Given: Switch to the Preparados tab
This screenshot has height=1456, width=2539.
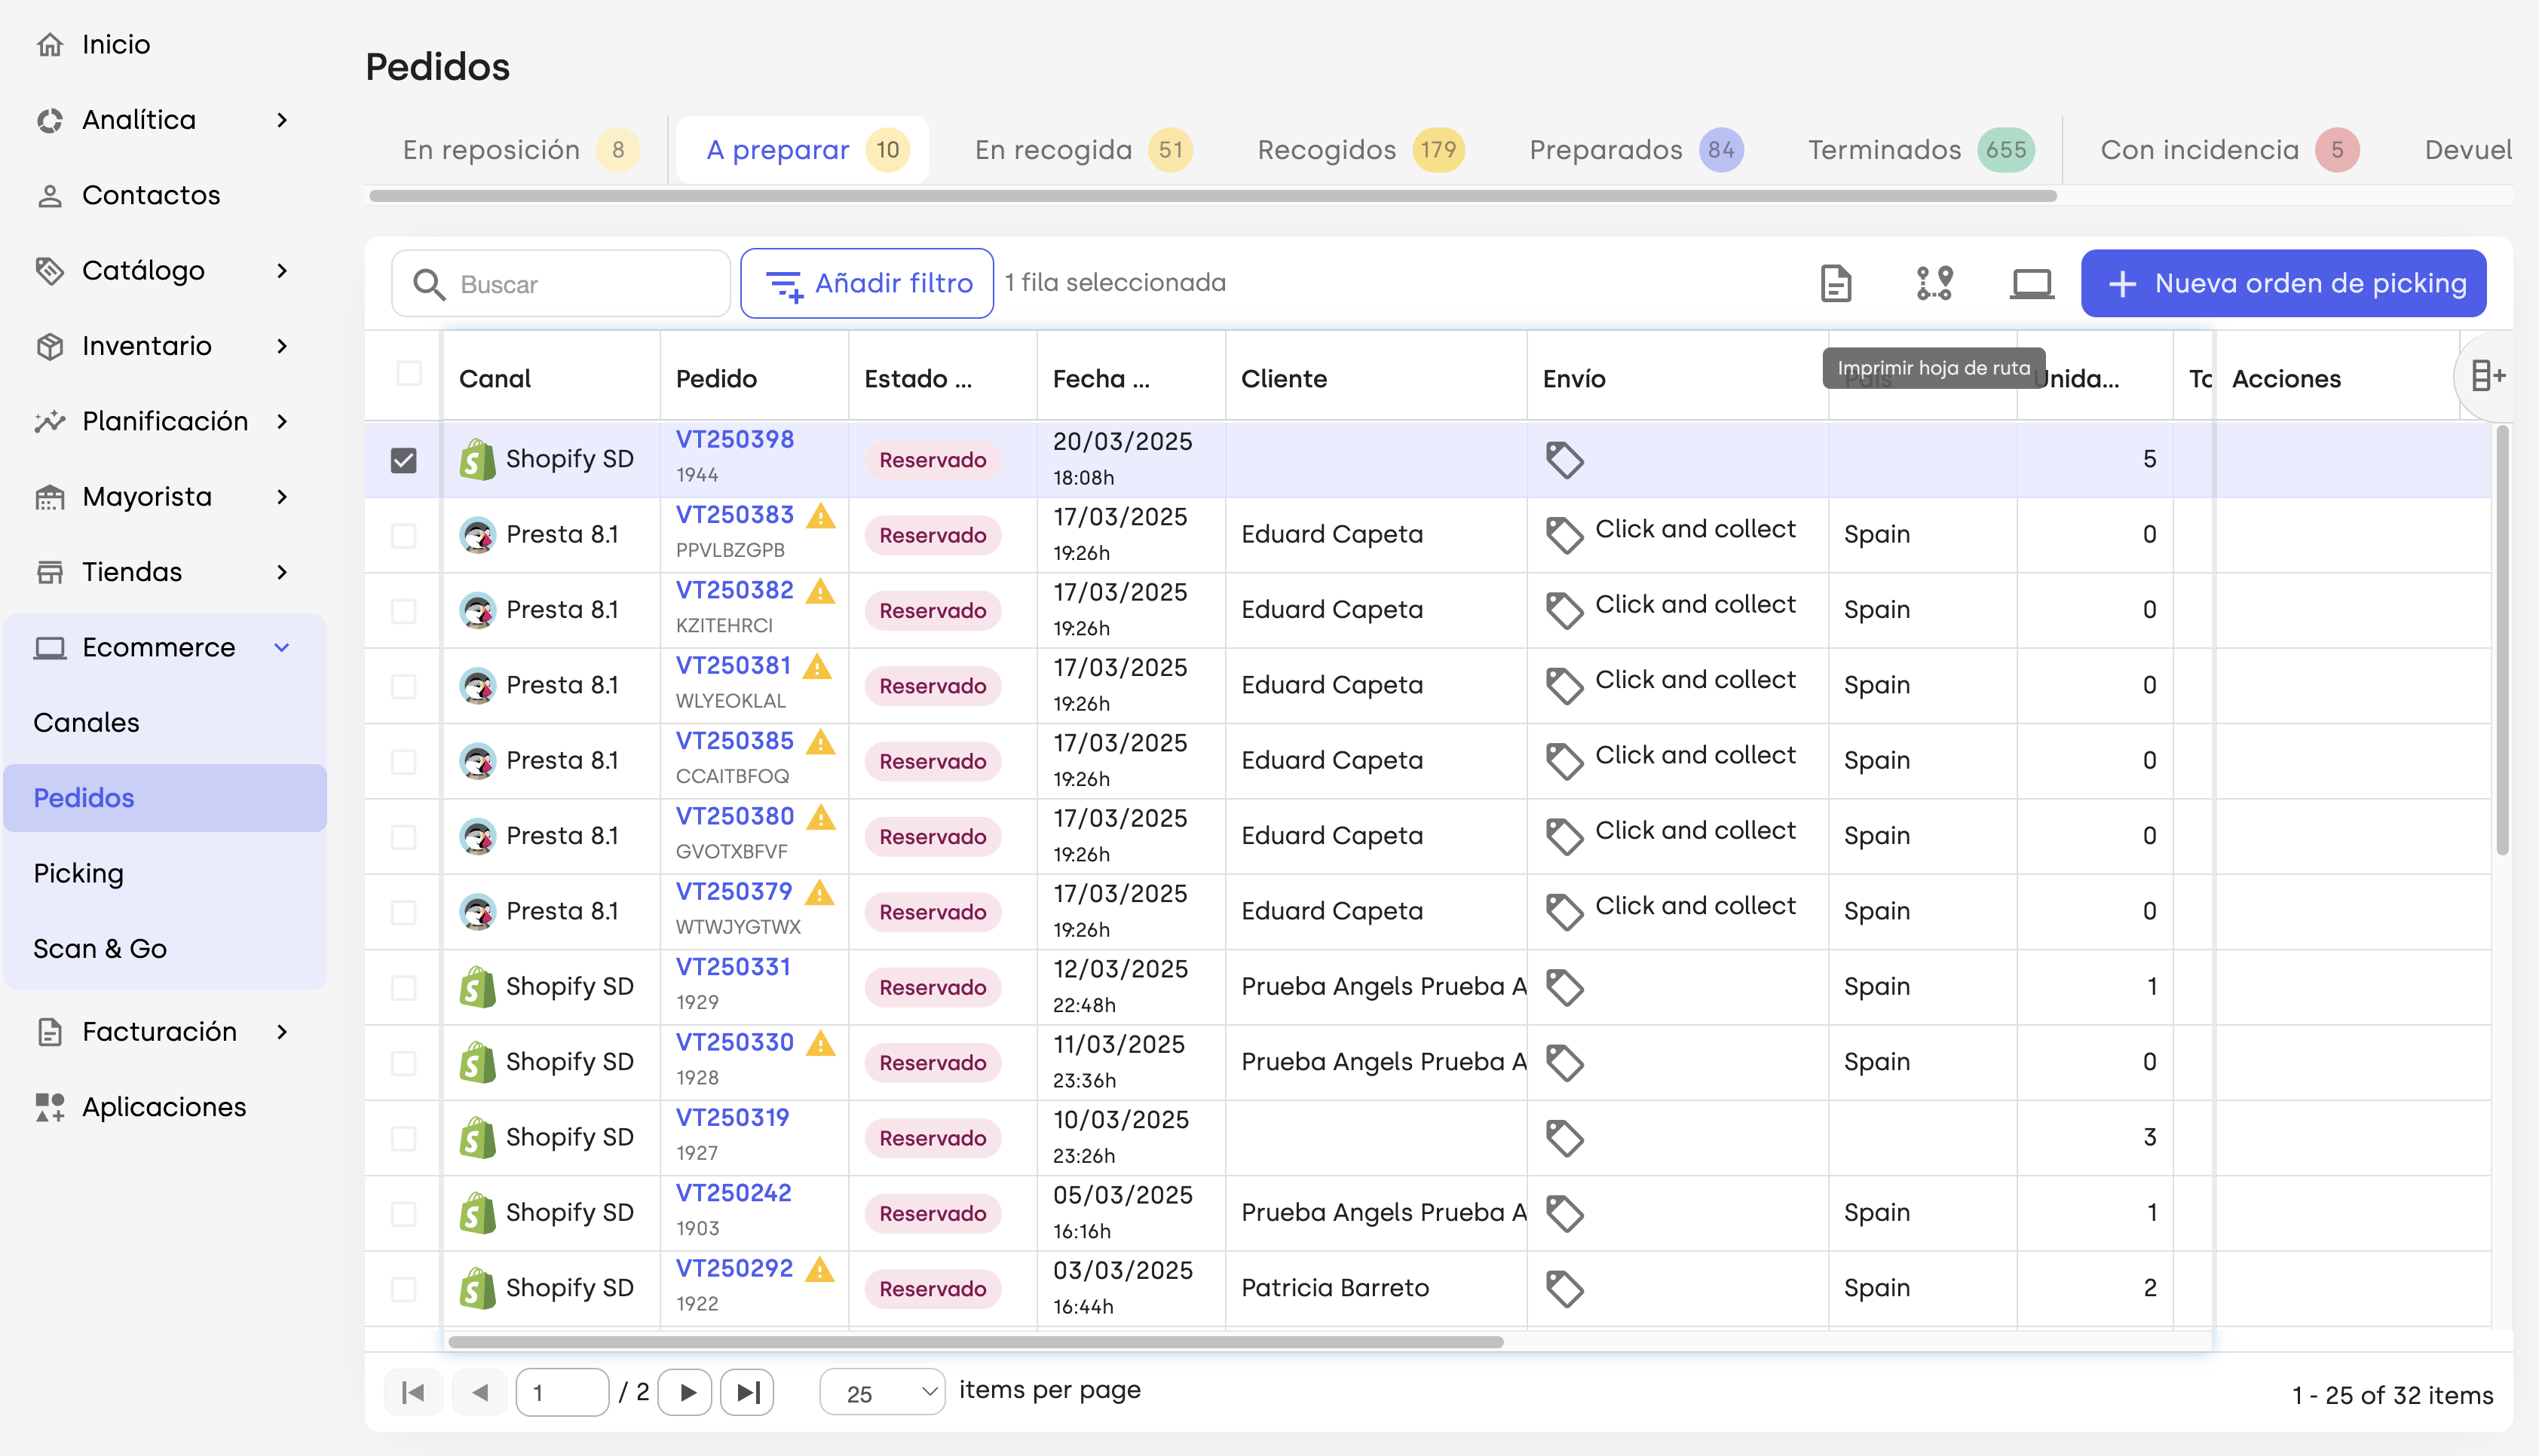Looking at the screenshot, I should [1636, 150].
